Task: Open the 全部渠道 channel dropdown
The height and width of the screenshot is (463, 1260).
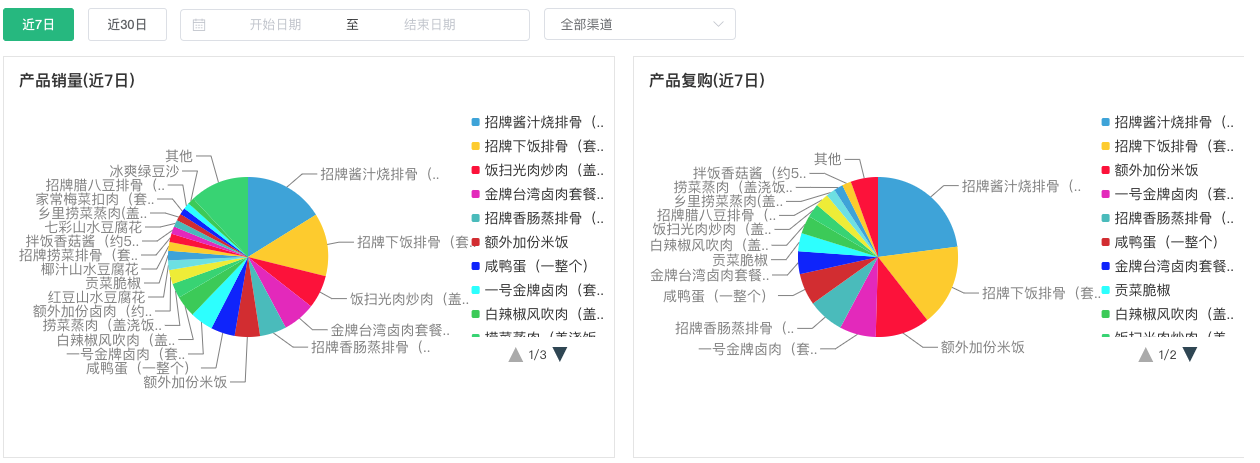Action: [x=640, y=25]
